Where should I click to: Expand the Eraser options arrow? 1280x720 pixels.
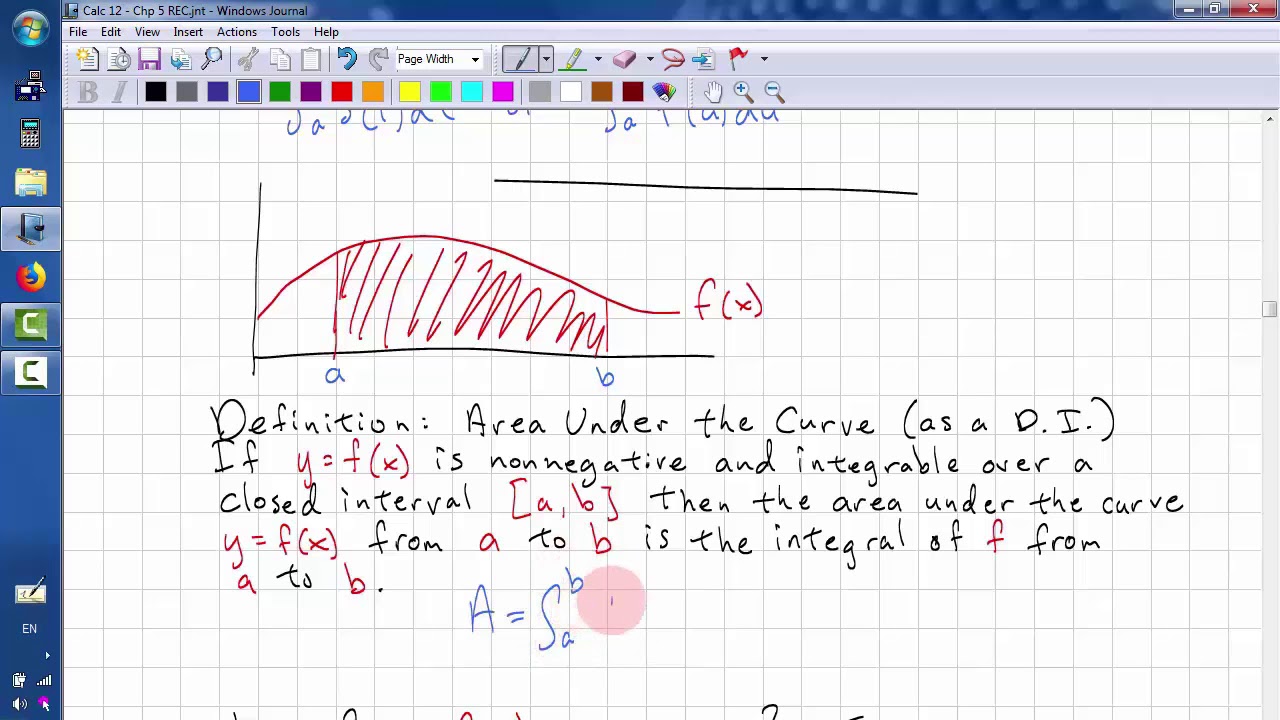point(650,59)
